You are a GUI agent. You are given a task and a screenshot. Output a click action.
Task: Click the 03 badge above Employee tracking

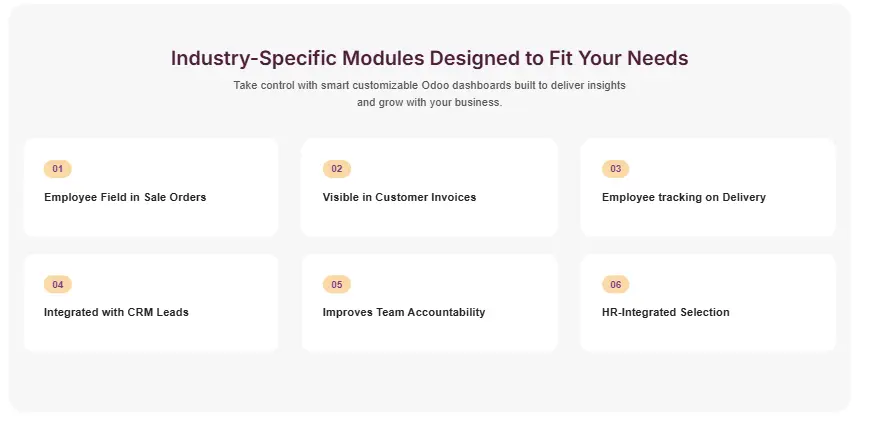click(615, 169)
